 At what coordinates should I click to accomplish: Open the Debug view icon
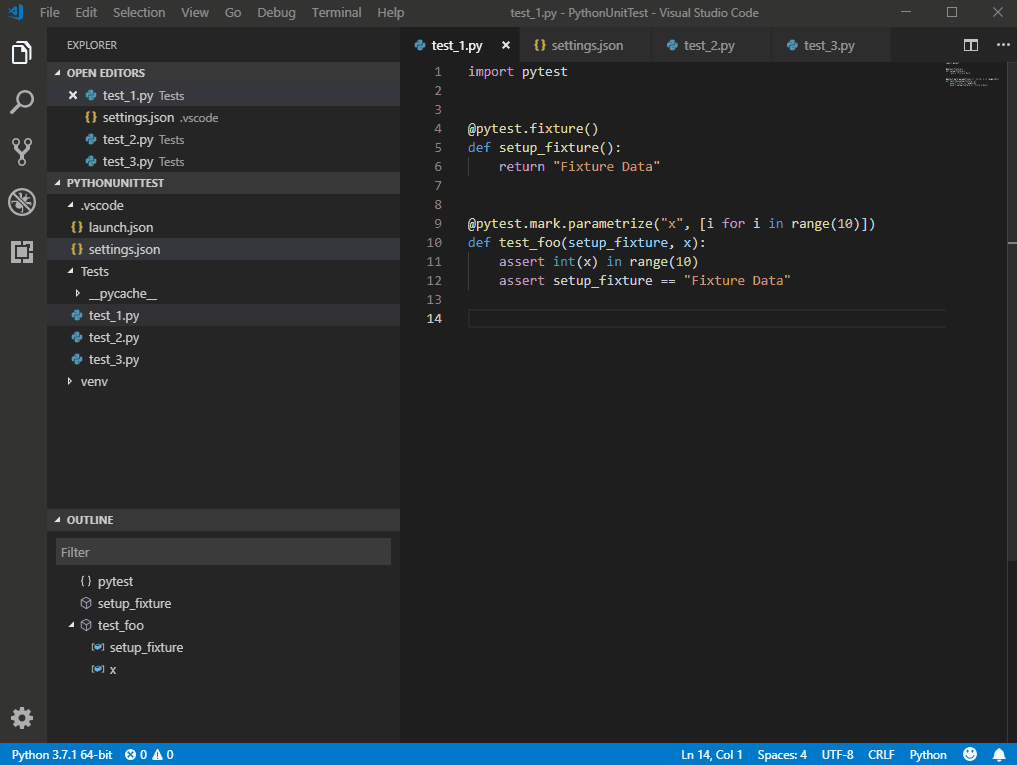tap(22, 202)
